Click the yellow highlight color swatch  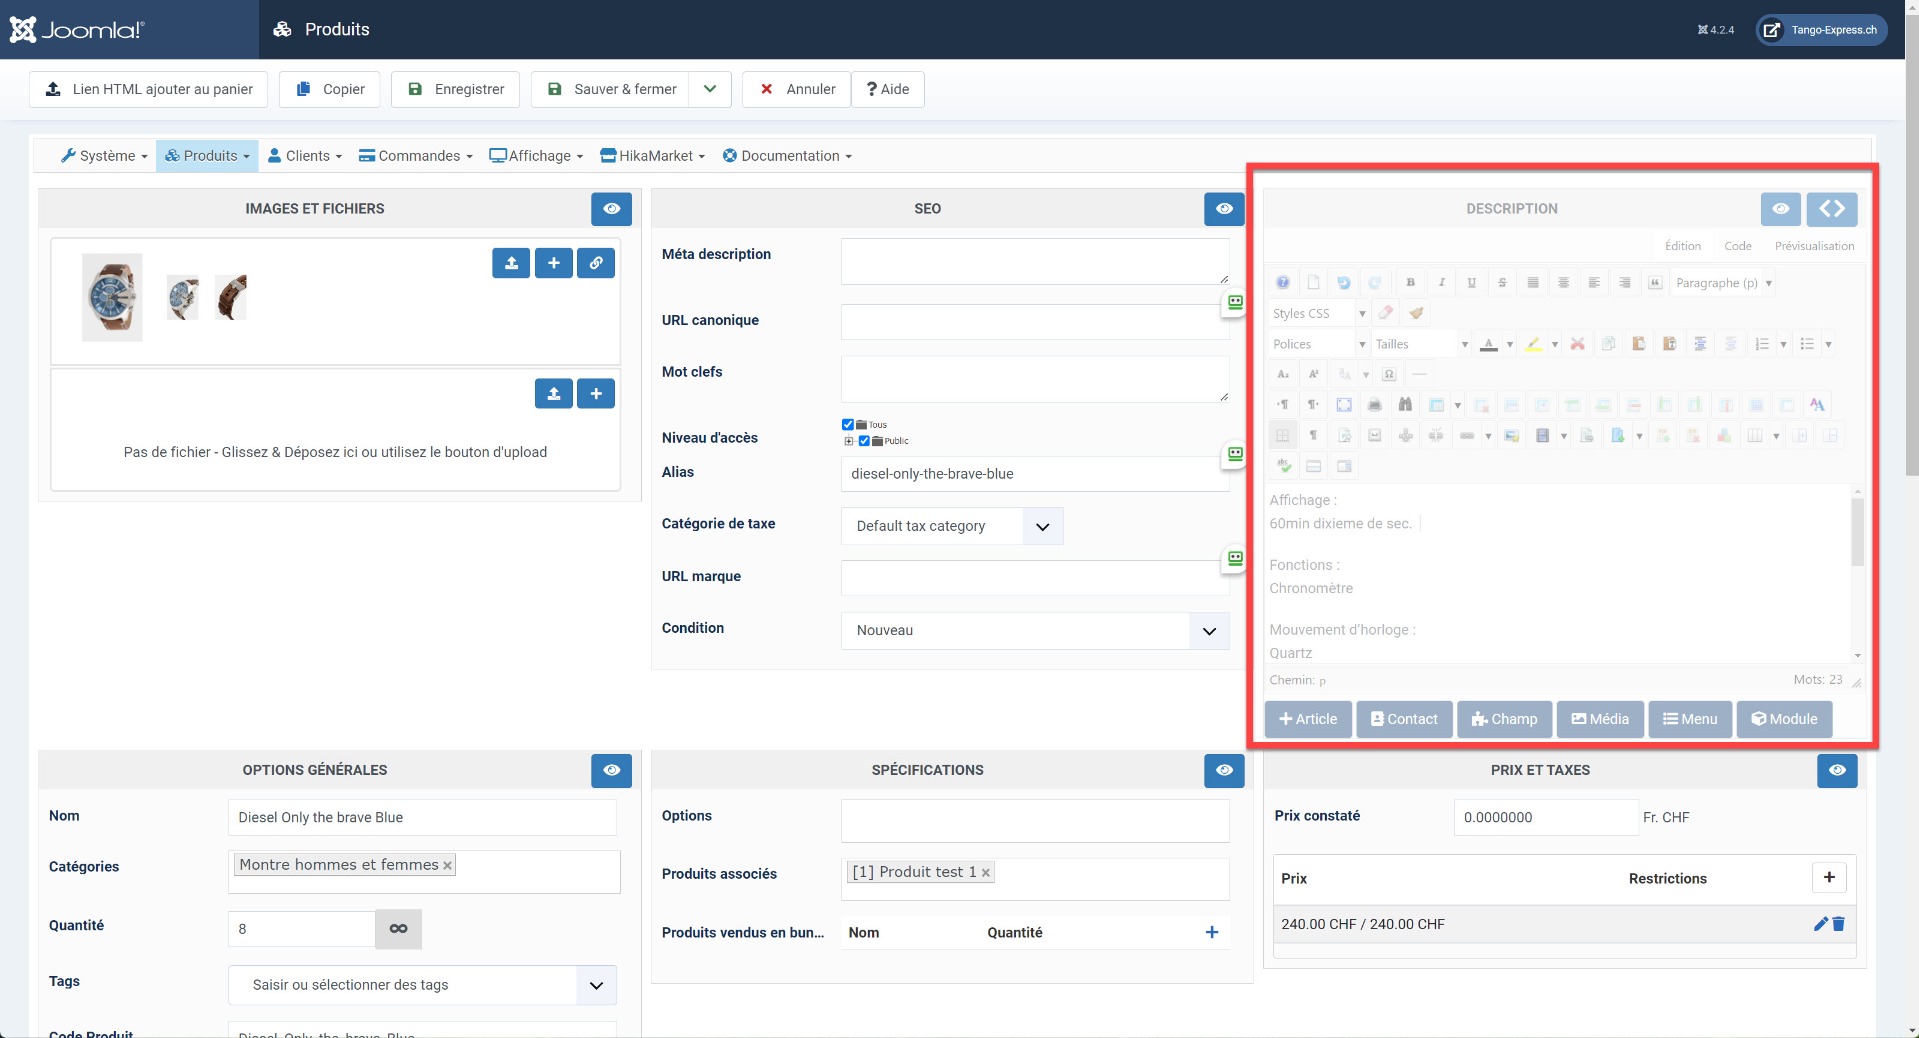(1533, 344)
